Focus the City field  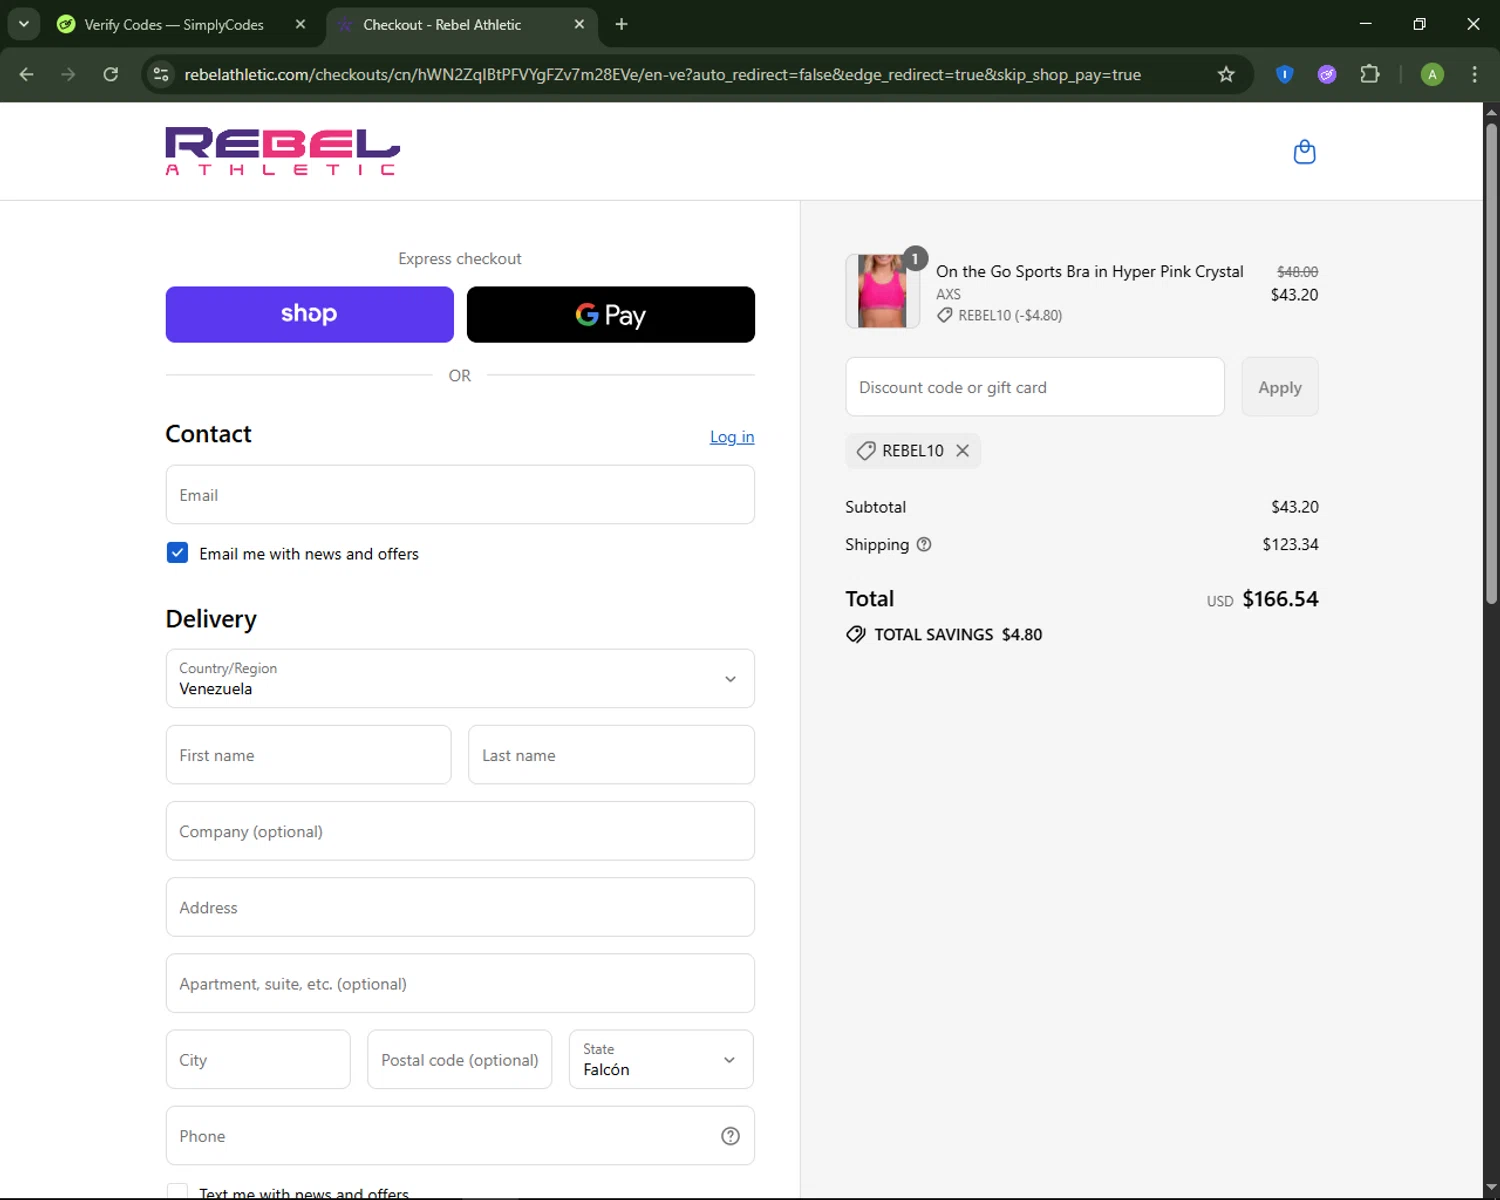[258, 1060]
